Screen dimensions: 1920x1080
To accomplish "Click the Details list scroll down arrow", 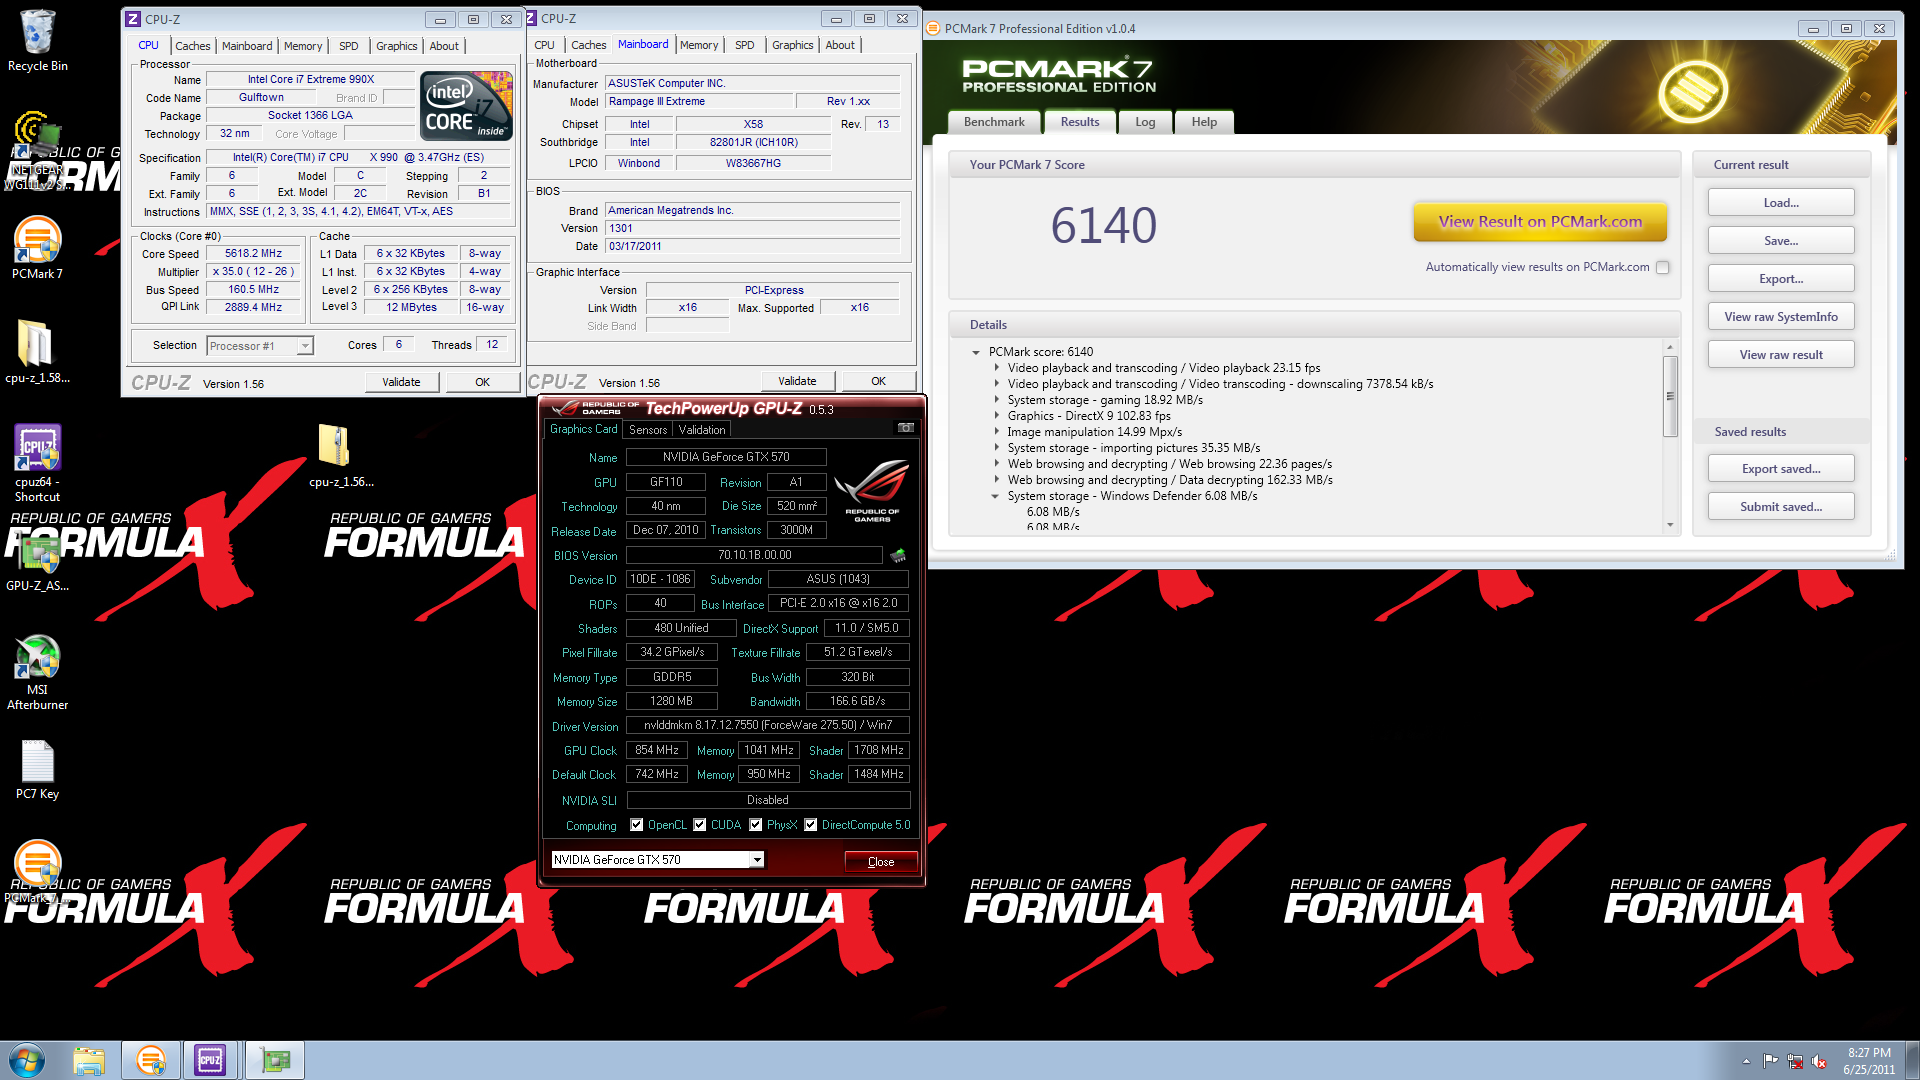I will pos(1670,525).
